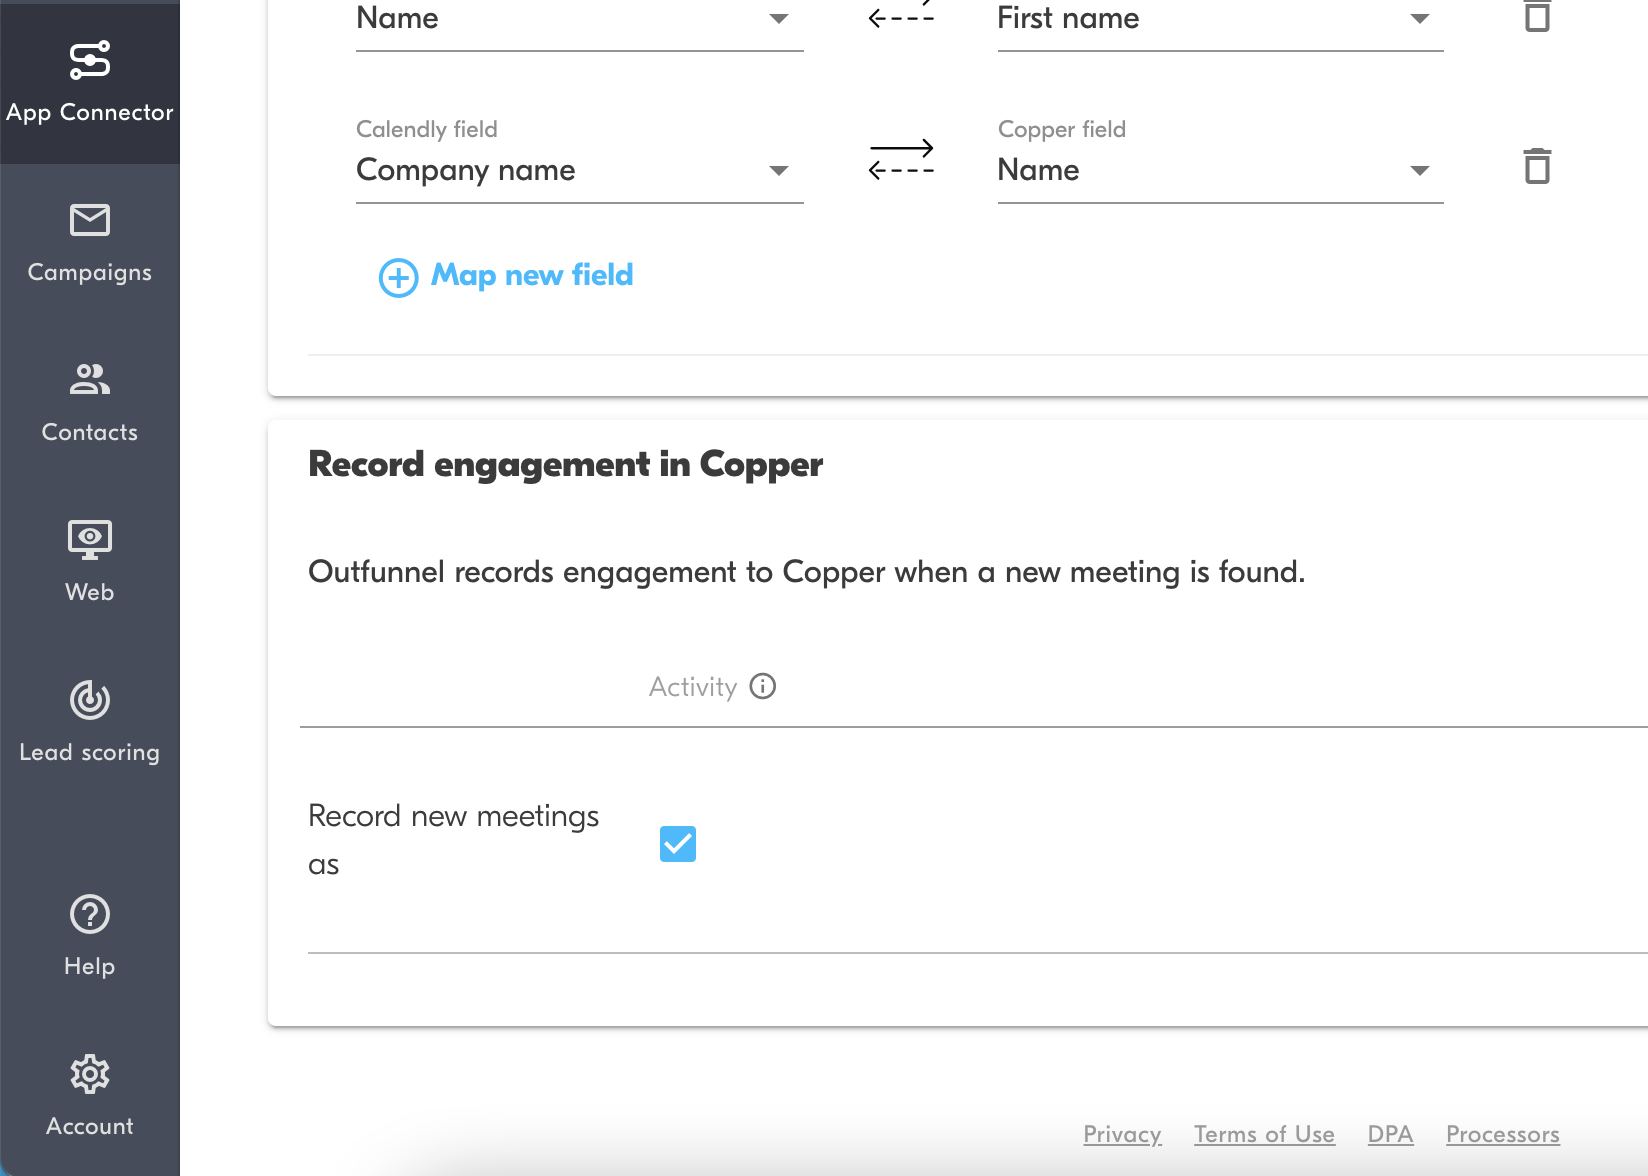The width and height of the screenshot is (1648, 1176).
Task: Go to Campaigns in sidebar
Action: pyautogui.click(x=89, y=243)
